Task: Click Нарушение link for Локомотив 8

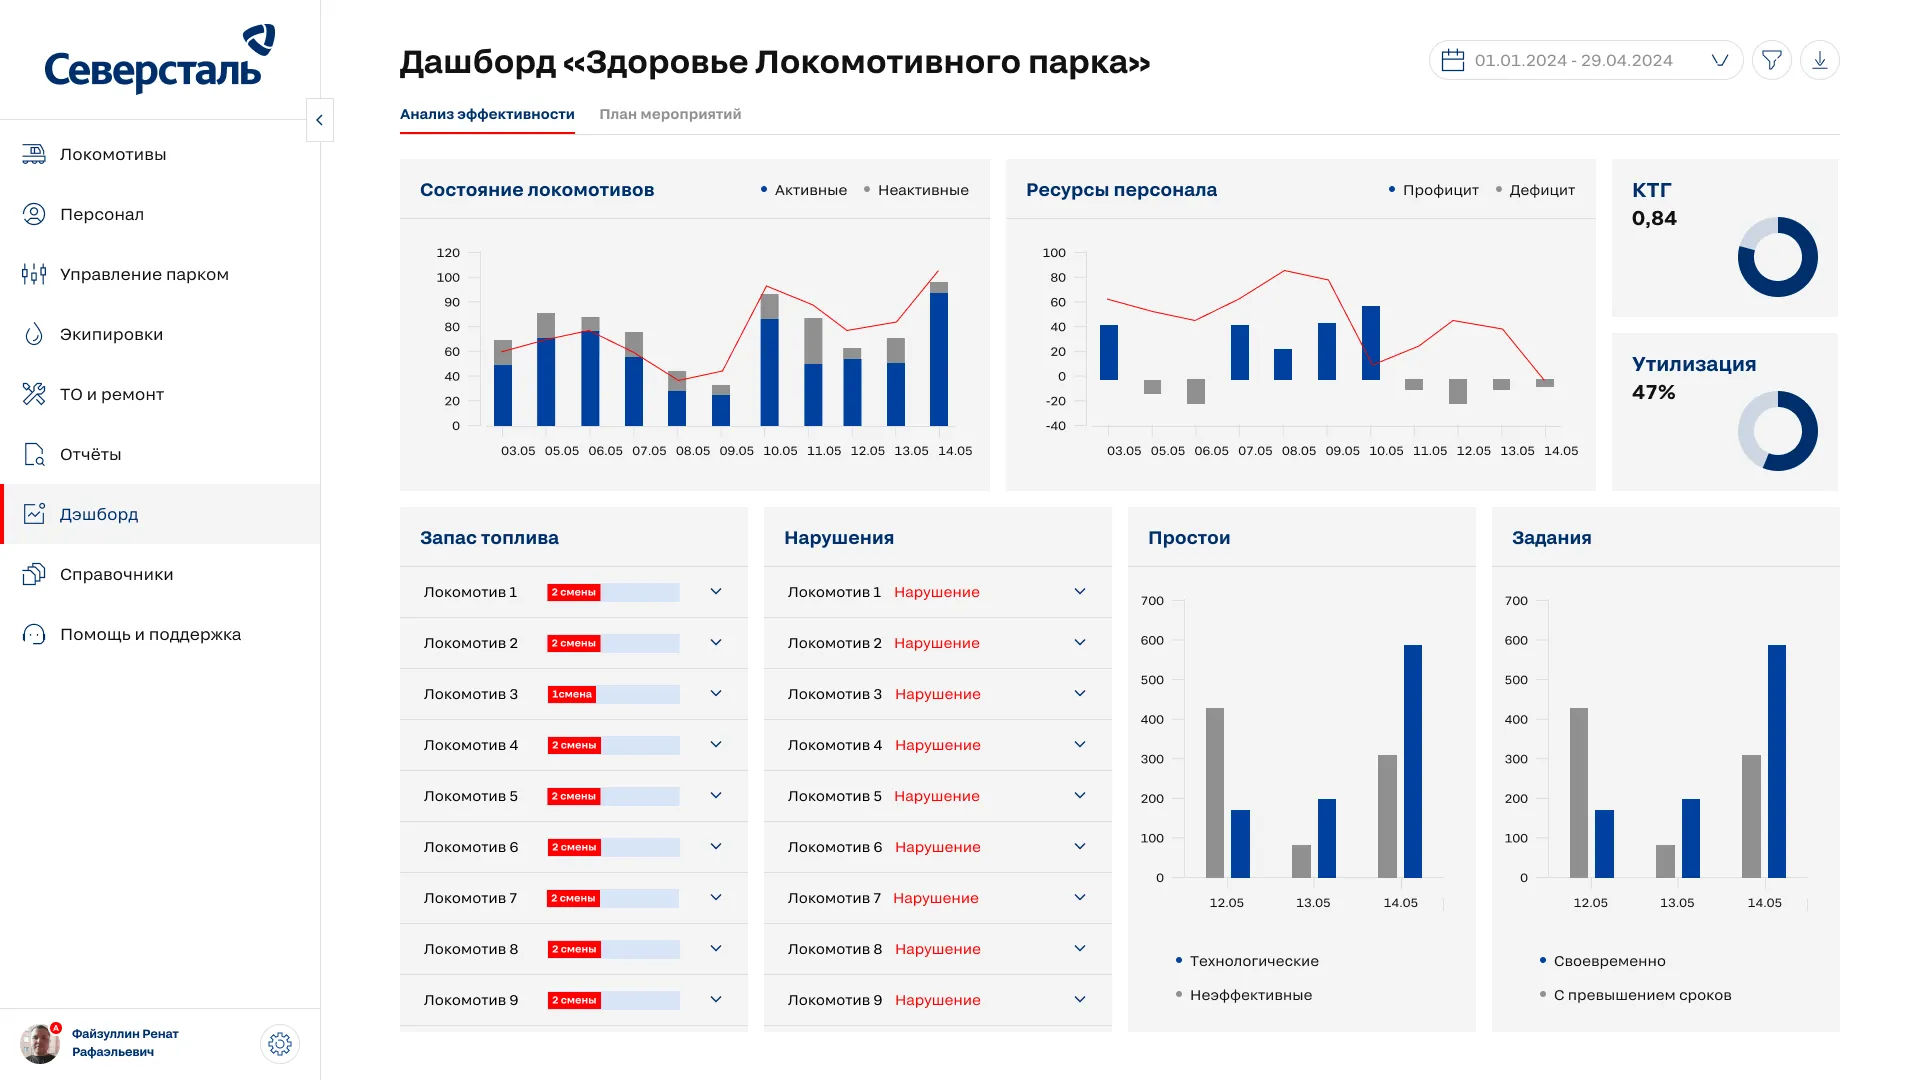Action: click(938, 949)
